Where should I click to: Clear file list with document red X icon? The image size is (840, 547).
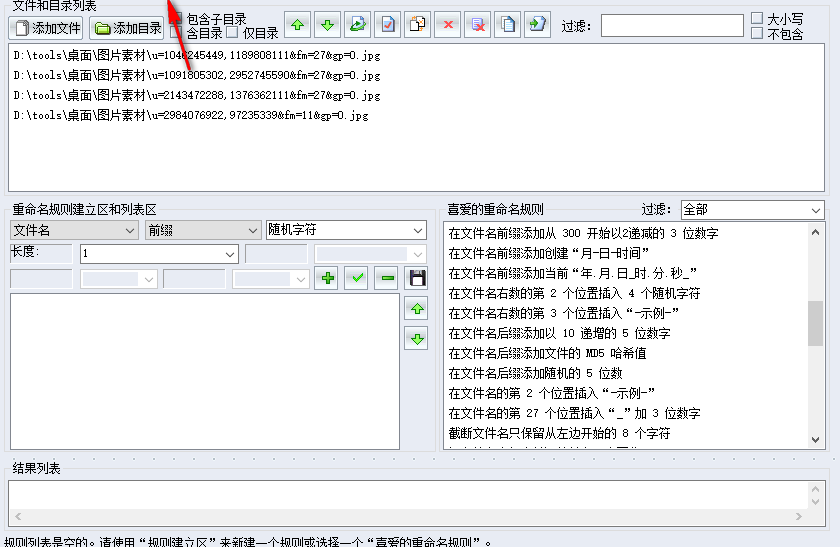click(x=478, y=25)
